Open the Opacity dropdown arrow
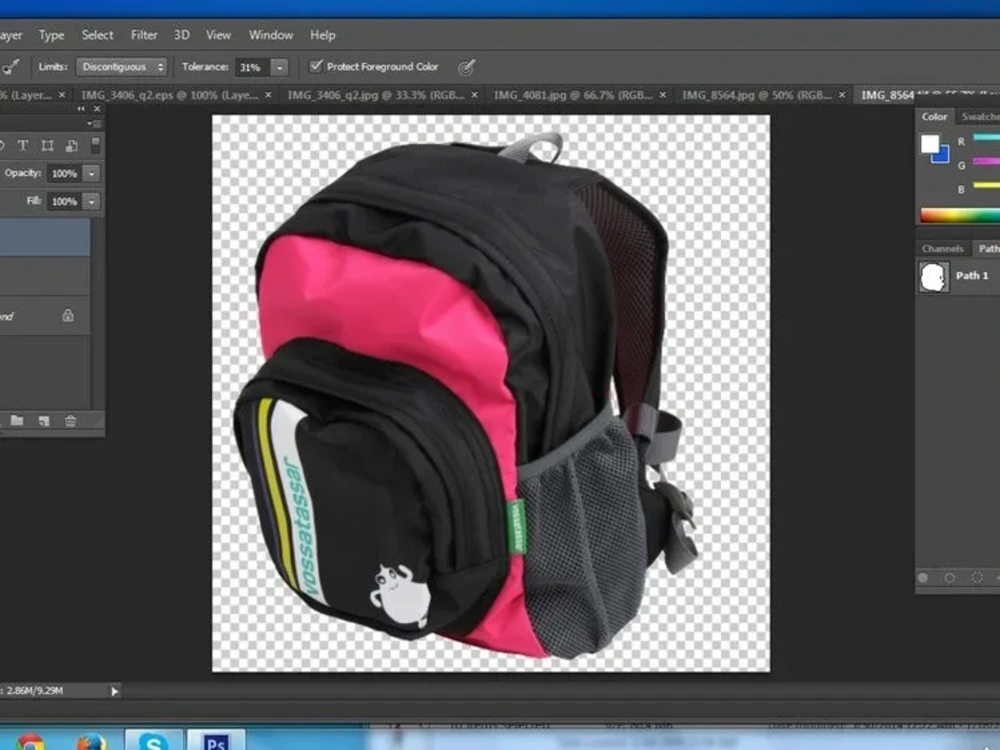 point(92,173)
